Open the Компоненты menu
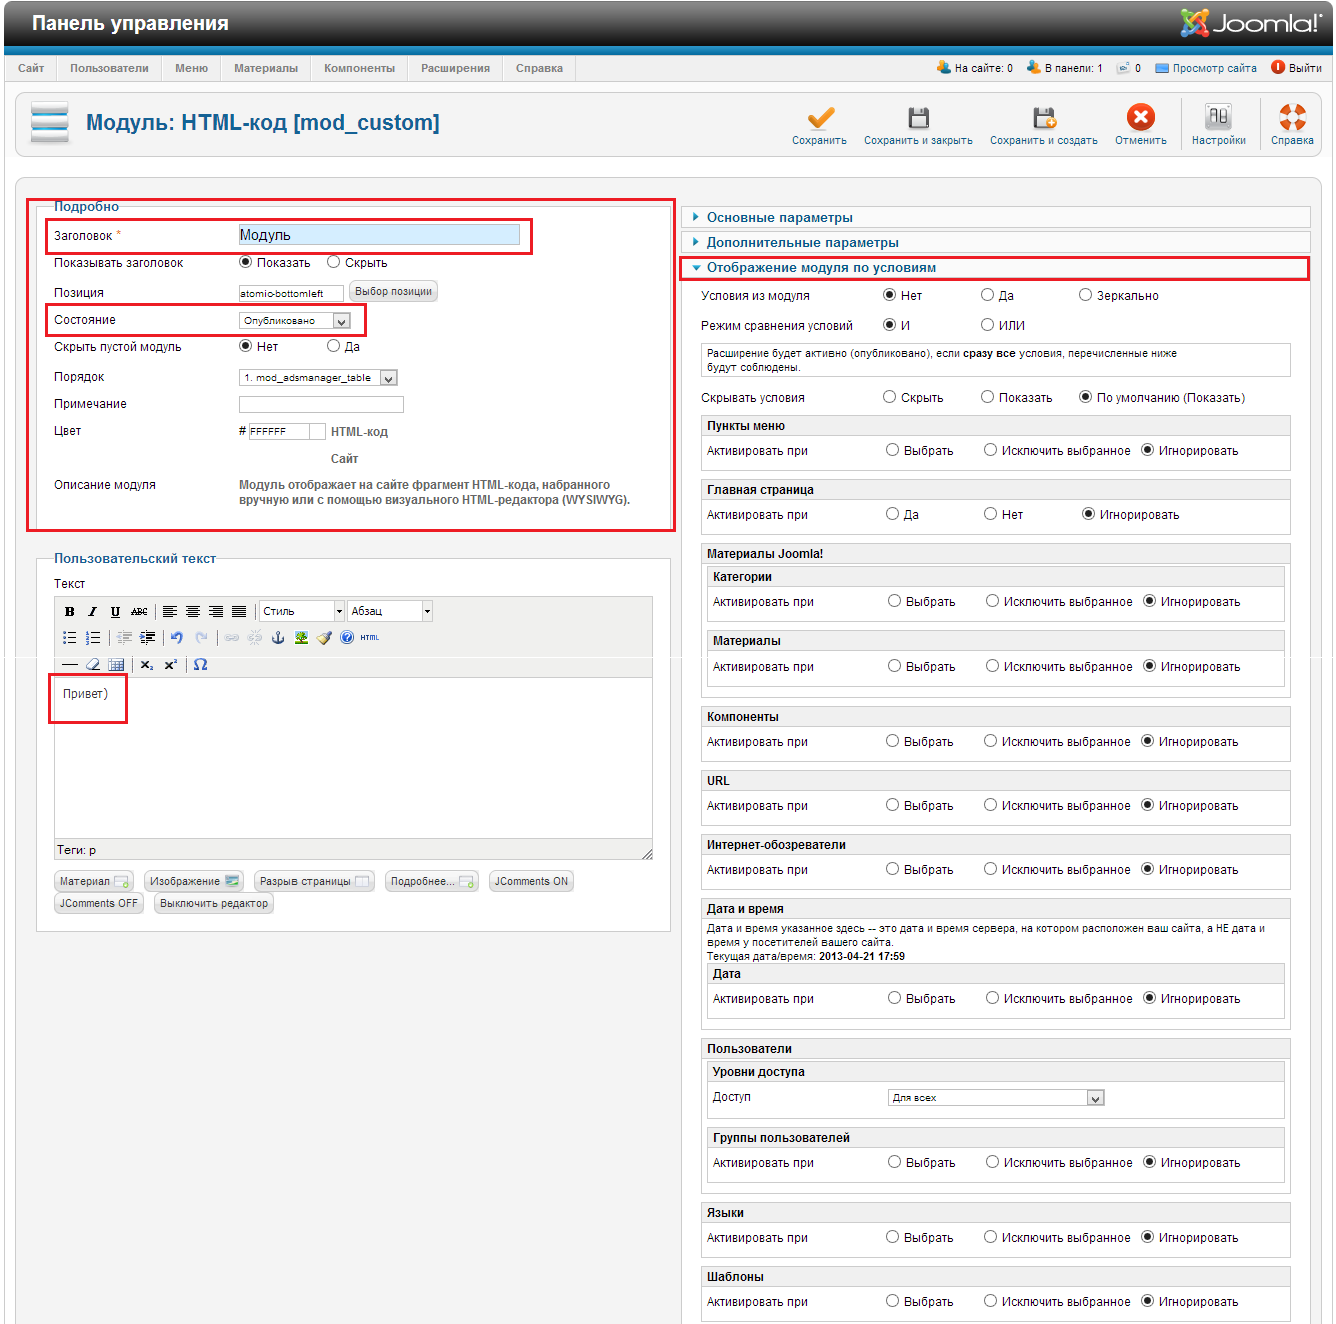 point(359,68)
